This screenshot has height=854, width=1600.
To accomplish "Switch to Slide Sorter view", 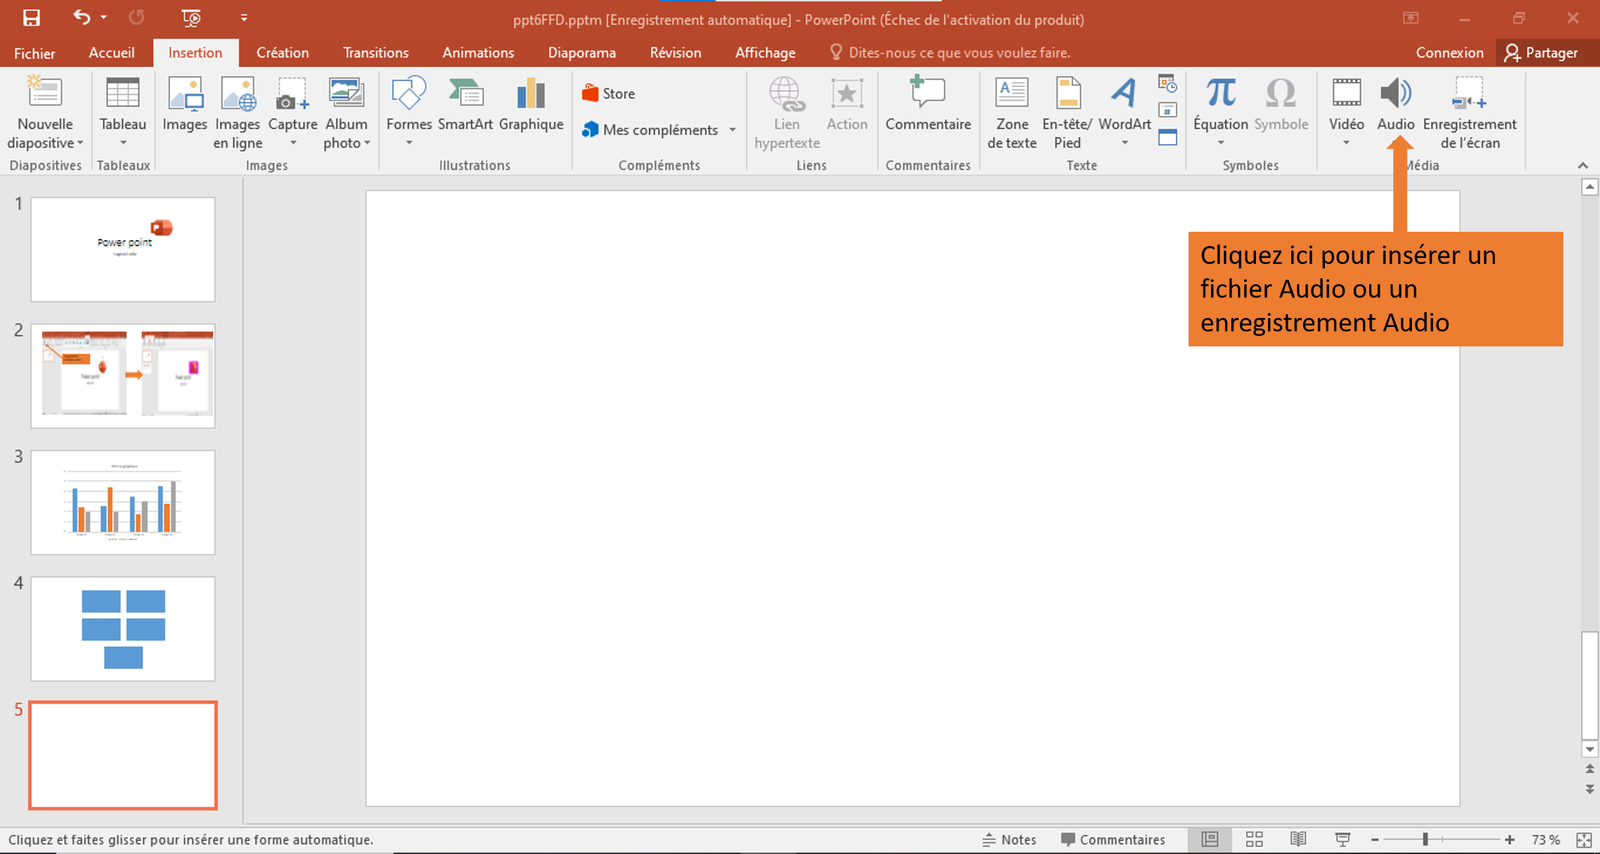I will click(1254, 840).
